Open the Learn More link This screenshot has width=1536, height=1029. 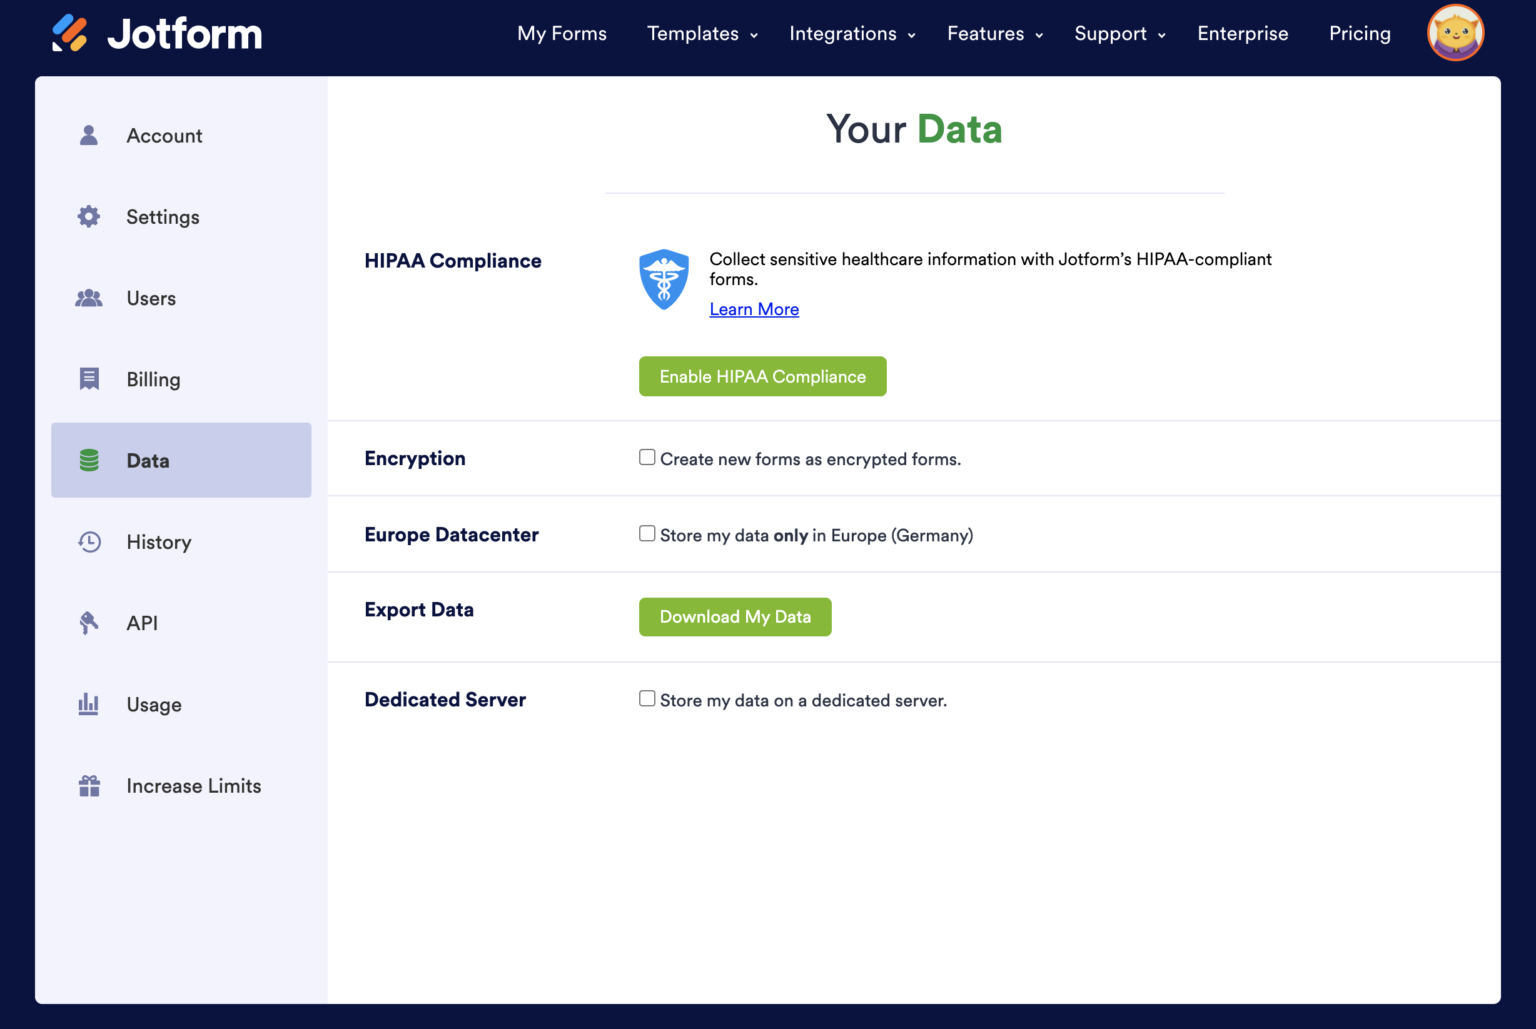pyautogui.click(x=754, y=309)
